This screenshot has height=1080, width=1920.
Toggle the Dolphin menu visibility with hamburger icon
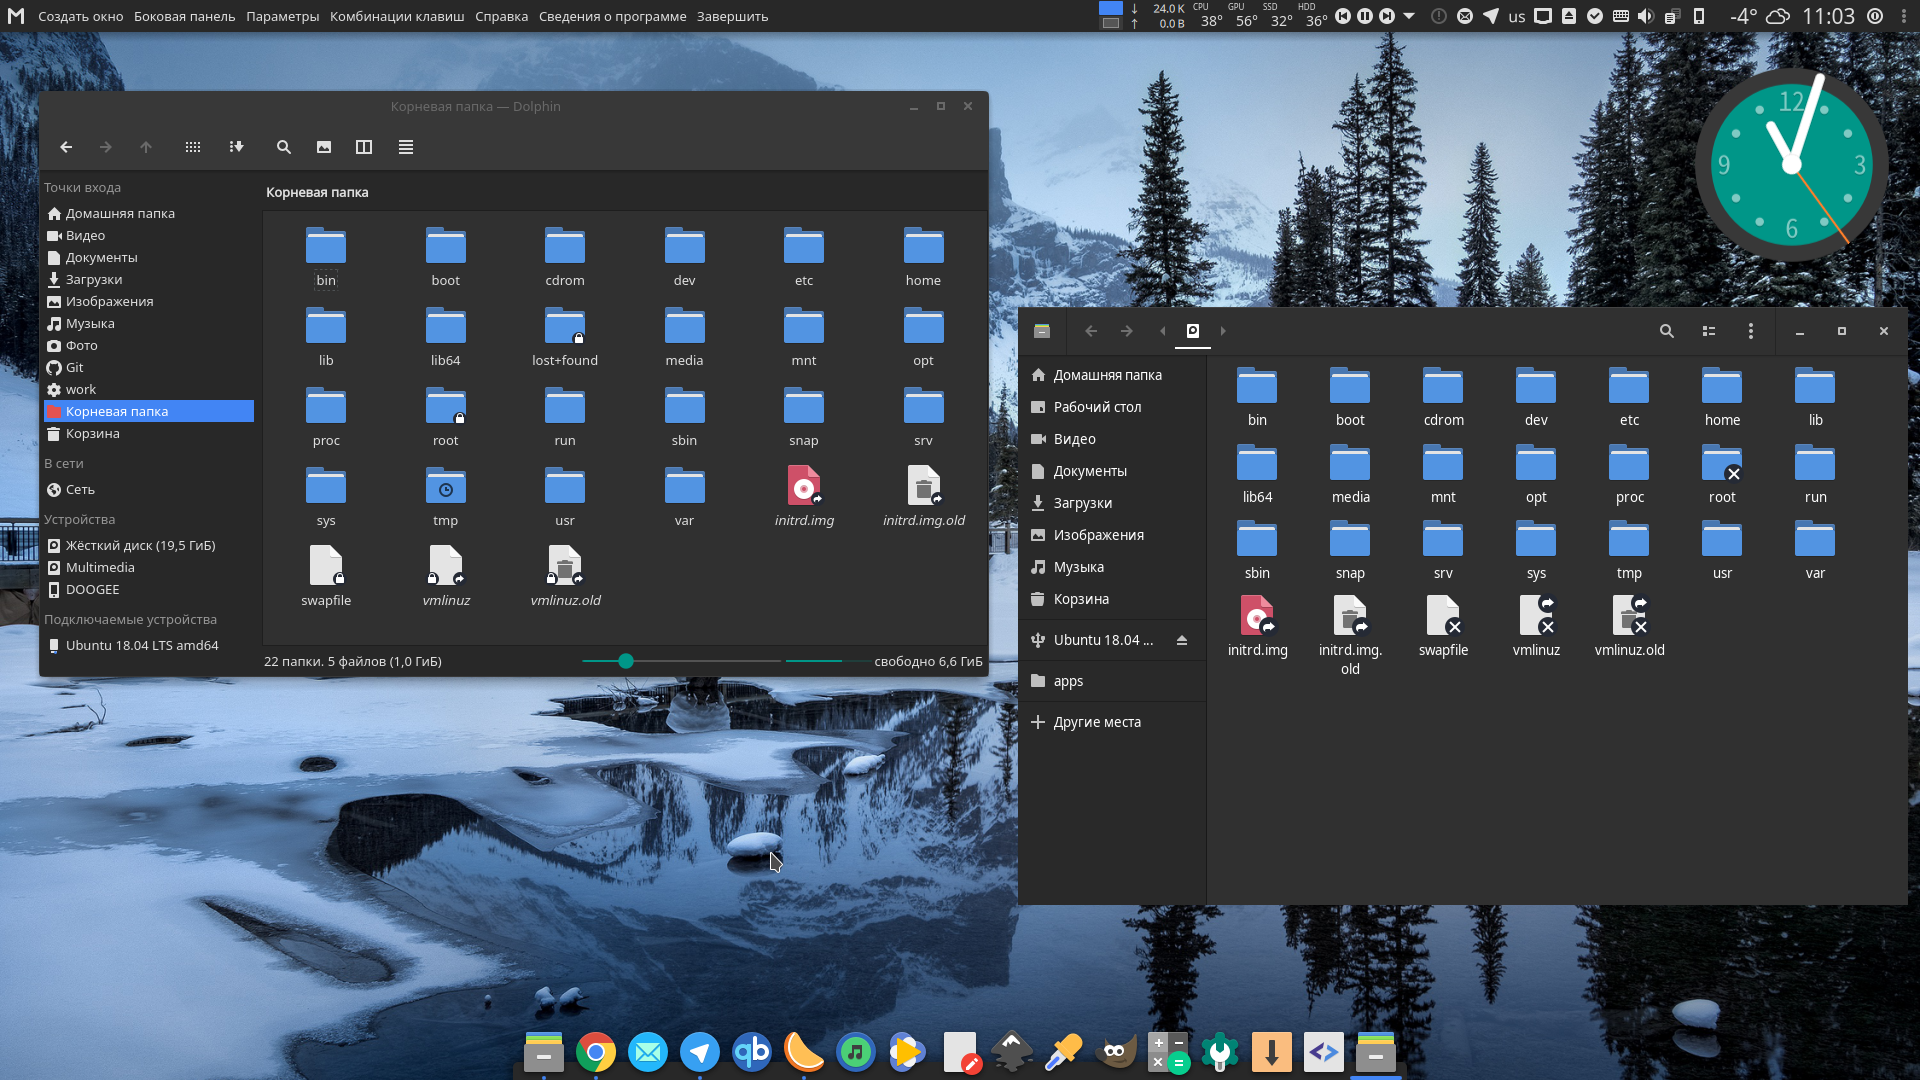[x=406, y=147]
